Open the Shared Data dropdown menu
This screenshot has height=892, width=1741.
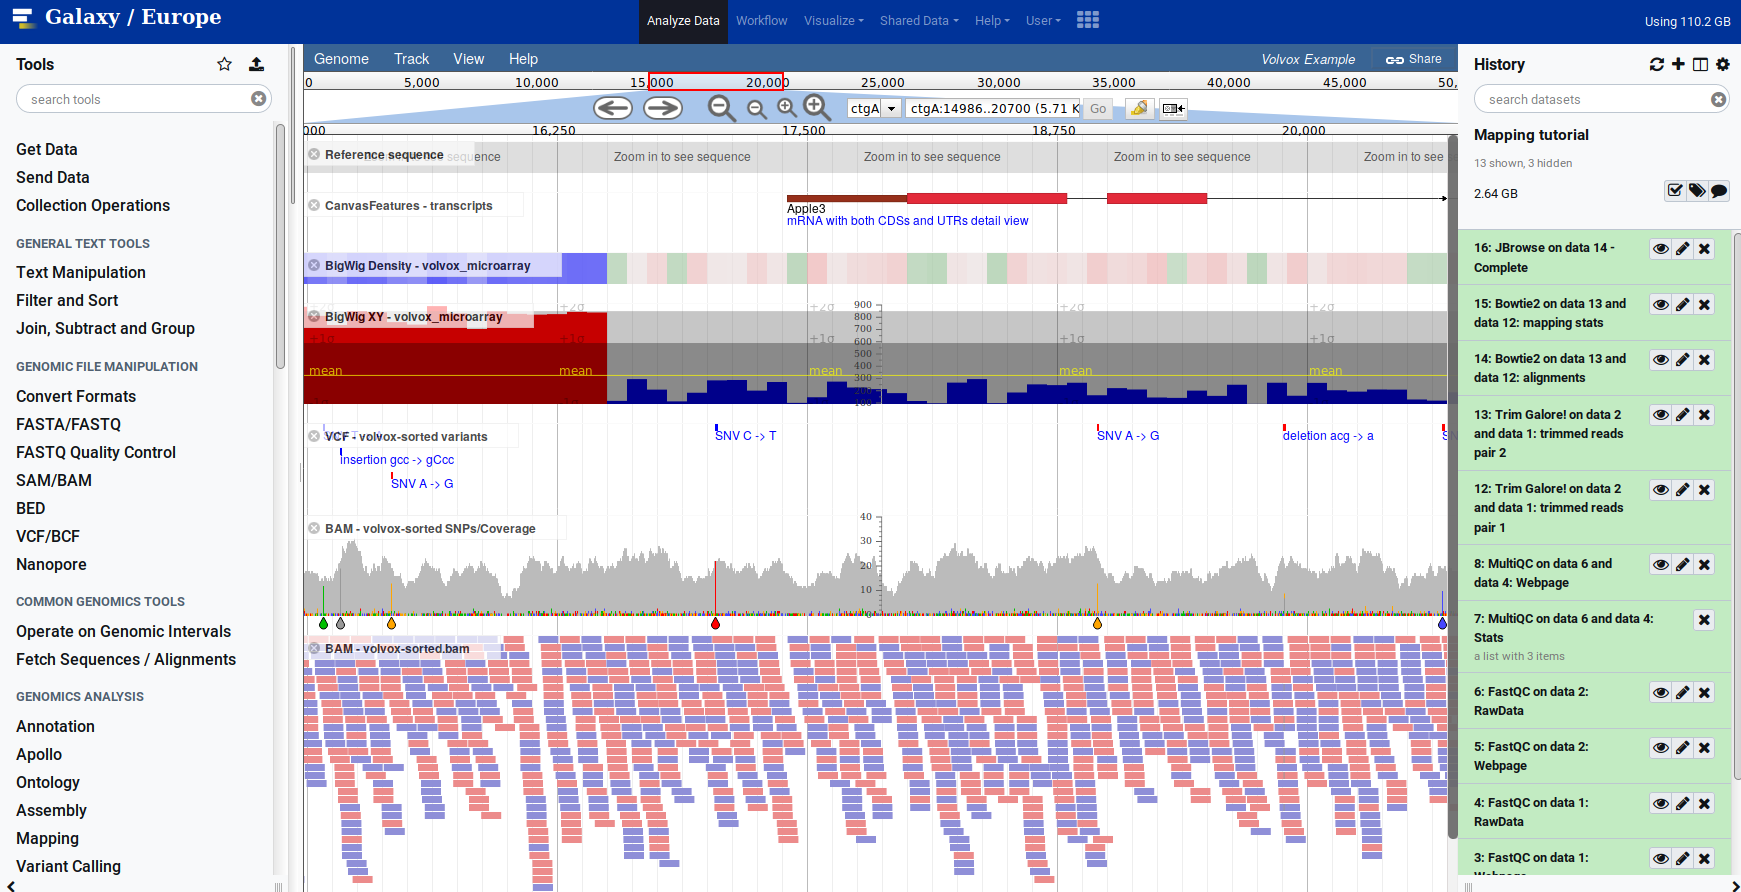click(x=919, y=20)
